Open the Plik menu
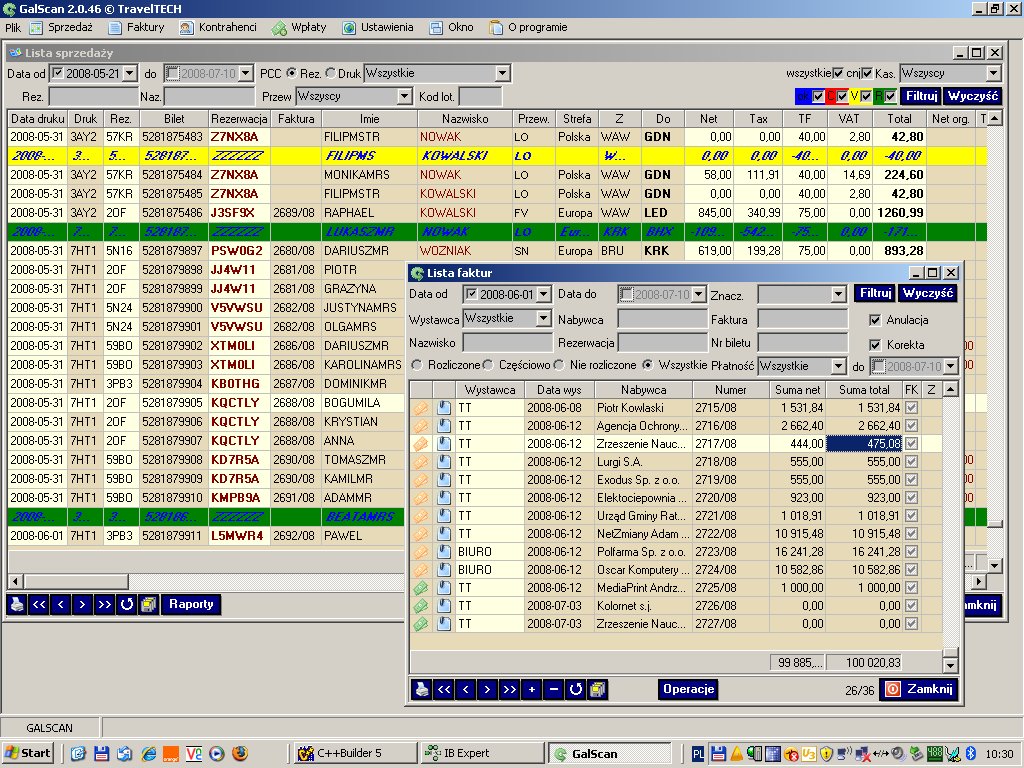Viewport: 1024px width, 768px height. pyautogui.click(x=12, y=27)
